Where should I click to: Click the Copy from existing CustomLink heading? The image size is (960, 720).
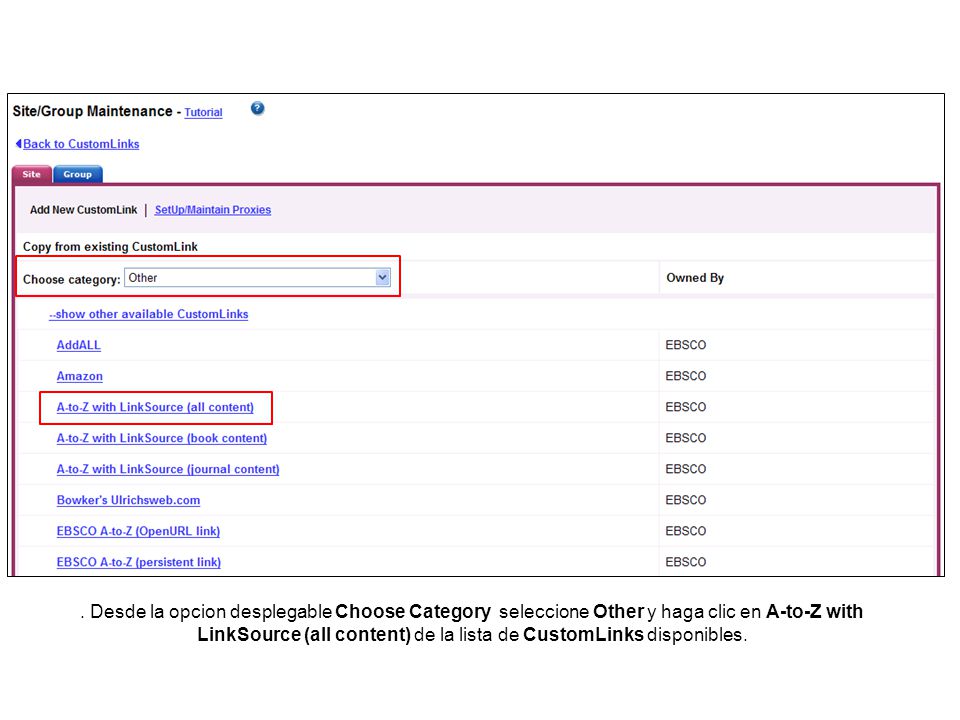click(110, 247)
